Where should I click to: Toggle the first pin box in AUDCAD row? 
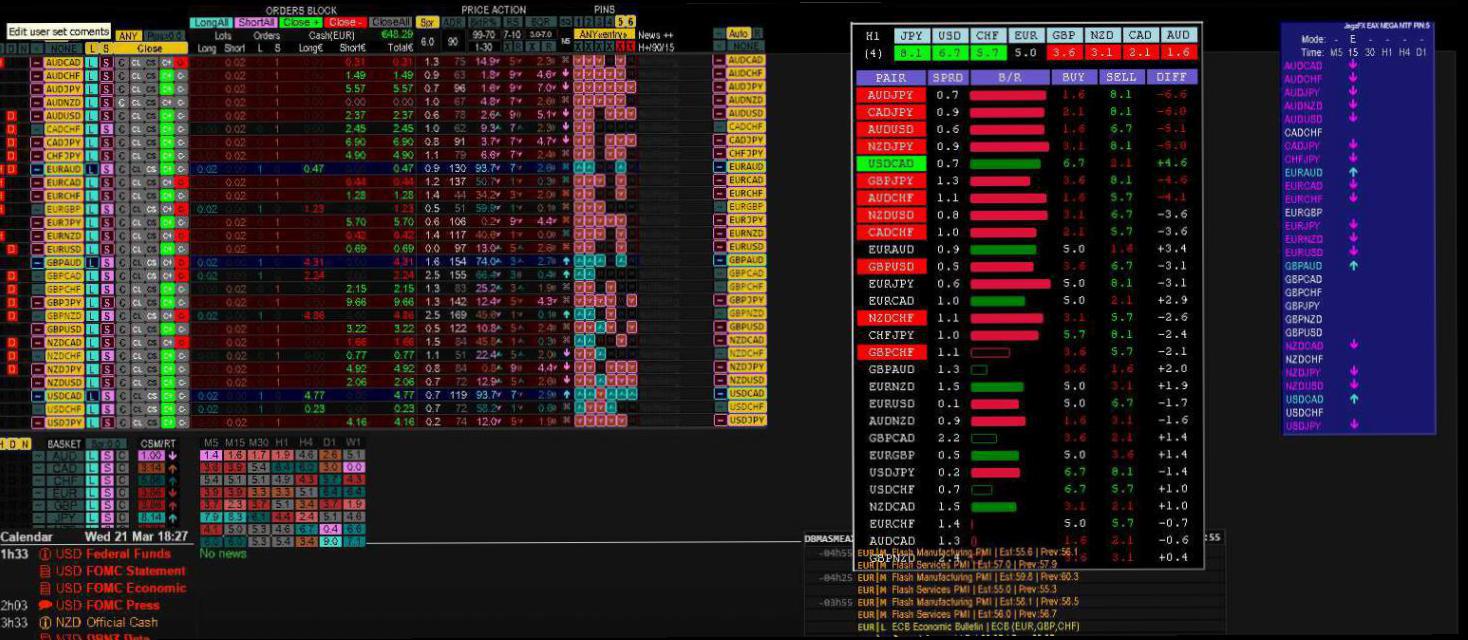tap(579, 61)
